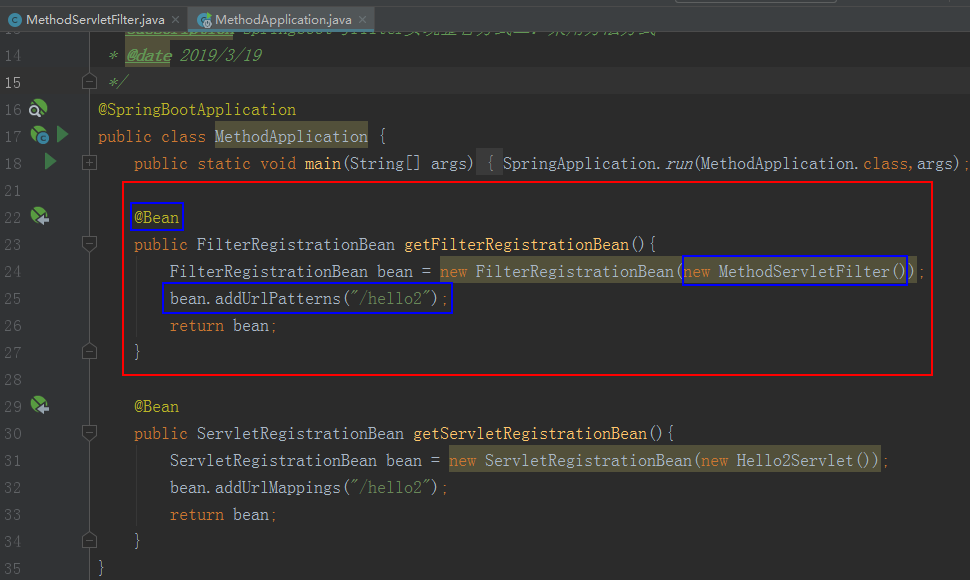Click the Spring bean gutter icon on line 22

(37, 216)
